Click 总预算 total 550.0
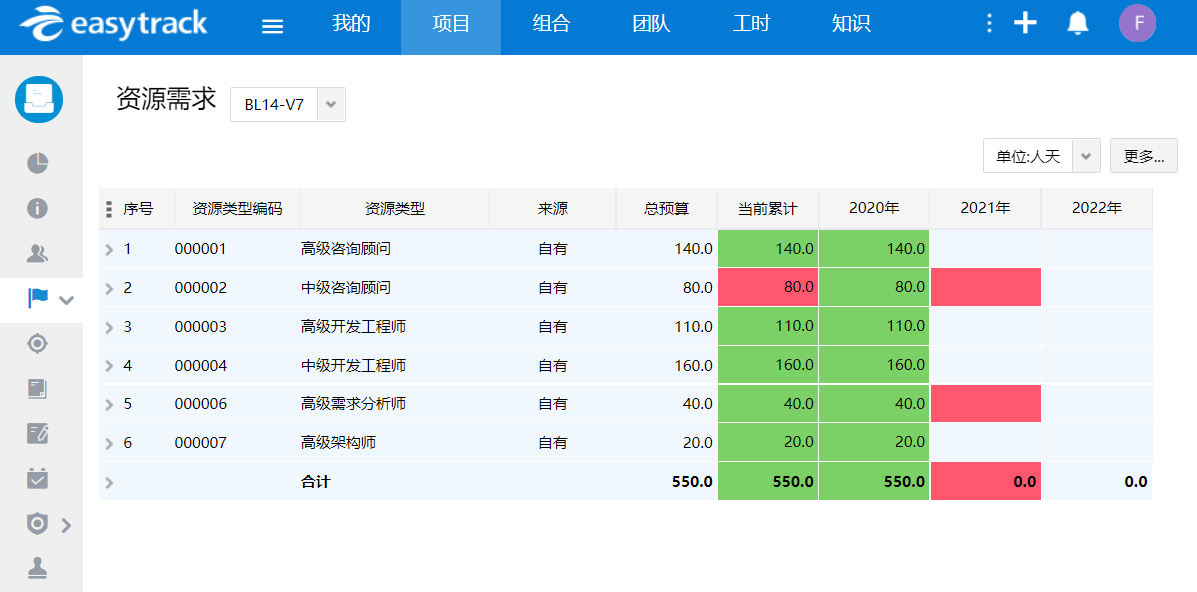Viewport: 1197px width, 592px height. pos(692,482)
